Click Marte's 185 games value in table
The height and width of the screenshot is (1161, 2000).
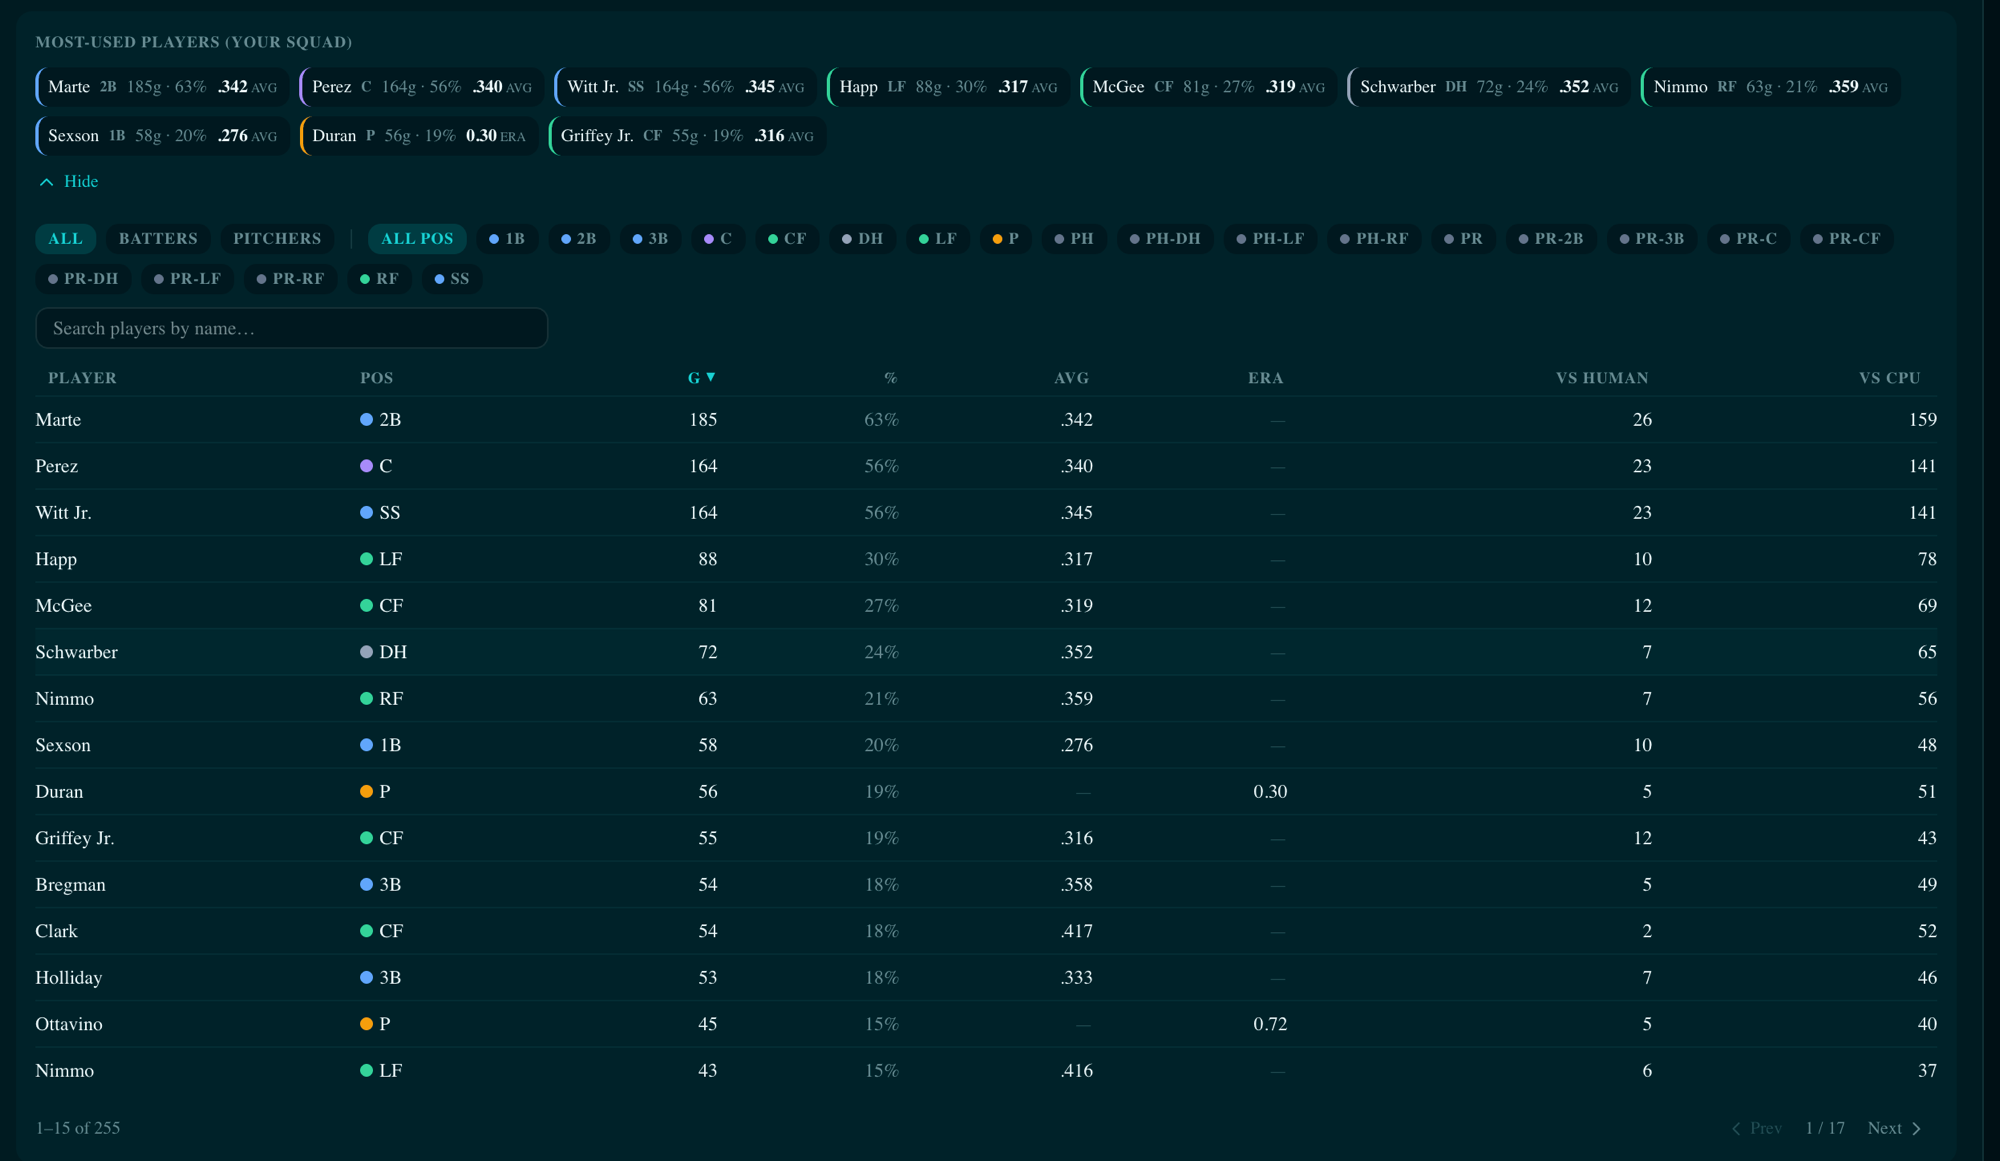(703, 419)
